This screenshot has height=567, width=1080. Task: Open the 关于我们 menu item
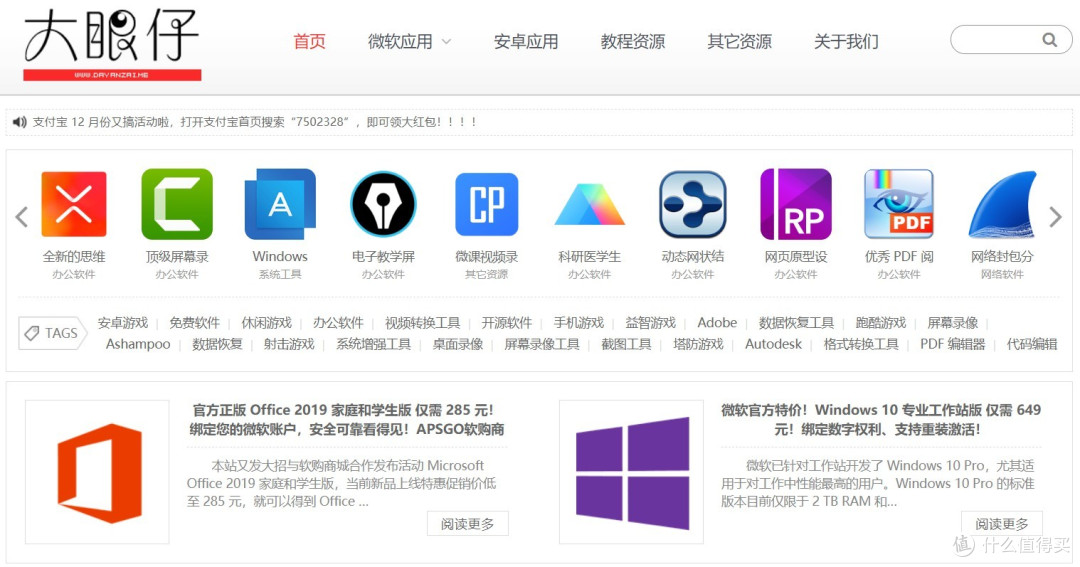coord(847,41)
